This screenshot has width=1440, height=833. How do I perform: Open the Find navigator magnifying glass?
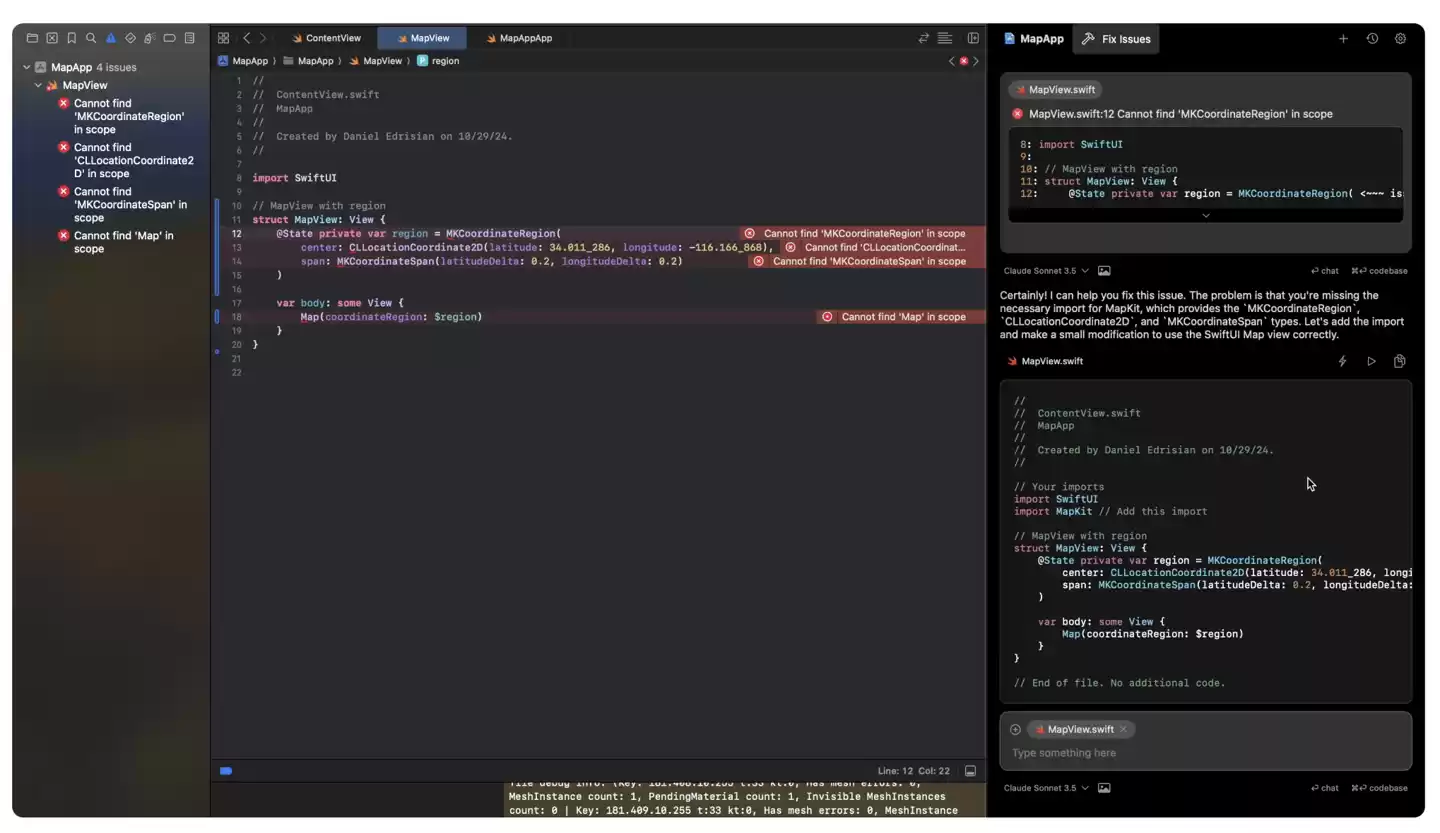[91, 37]
